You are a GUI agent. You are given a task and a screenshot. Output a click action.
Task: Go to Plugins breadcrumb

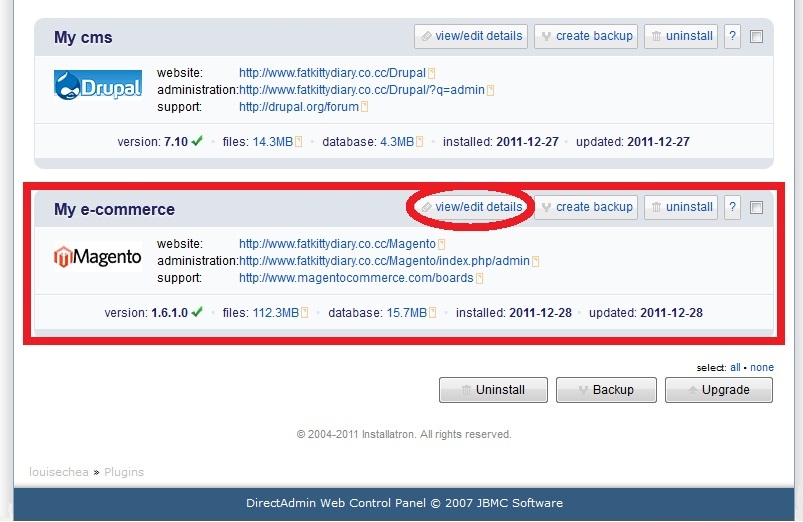point(124,472)
